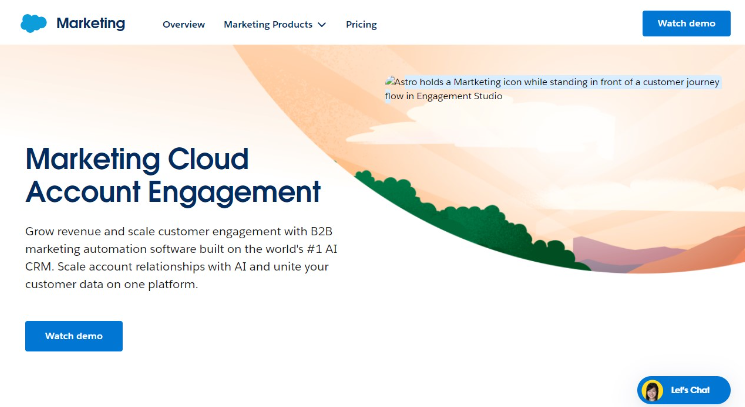Click the Salesforce cloud logo
This screenshot has width=745, height=407.
(33, 23)
